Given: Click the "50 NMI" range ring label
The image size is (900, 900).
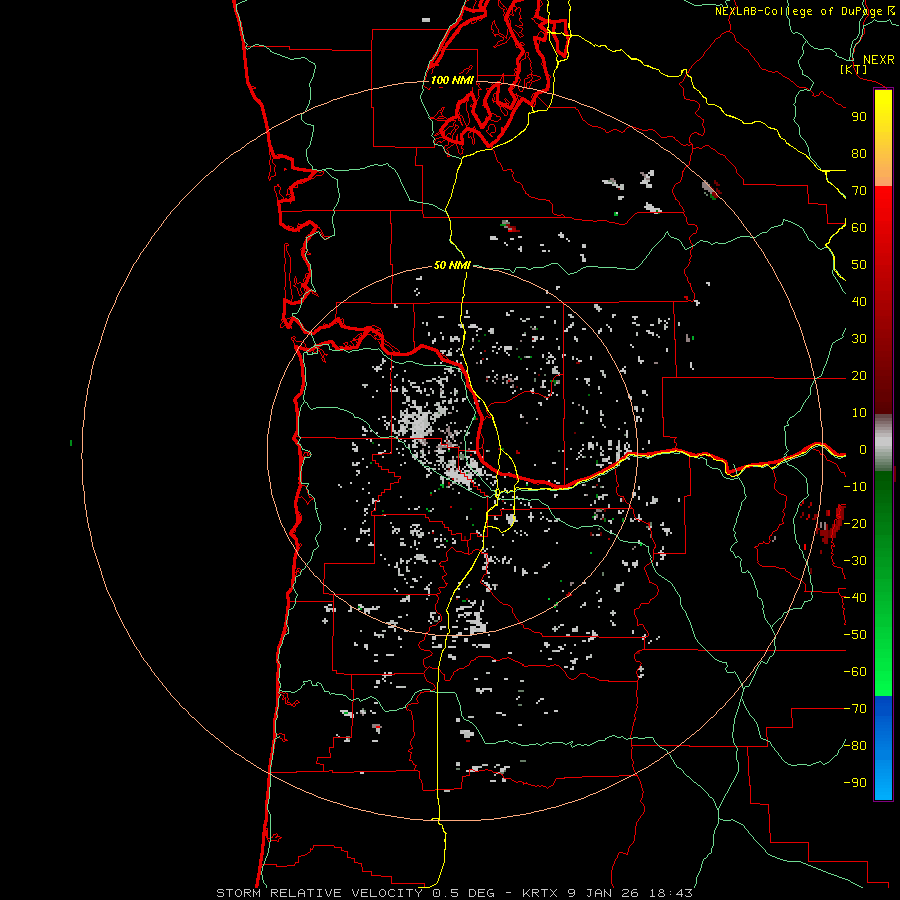Looking at the screenshot, I should 452,265.
